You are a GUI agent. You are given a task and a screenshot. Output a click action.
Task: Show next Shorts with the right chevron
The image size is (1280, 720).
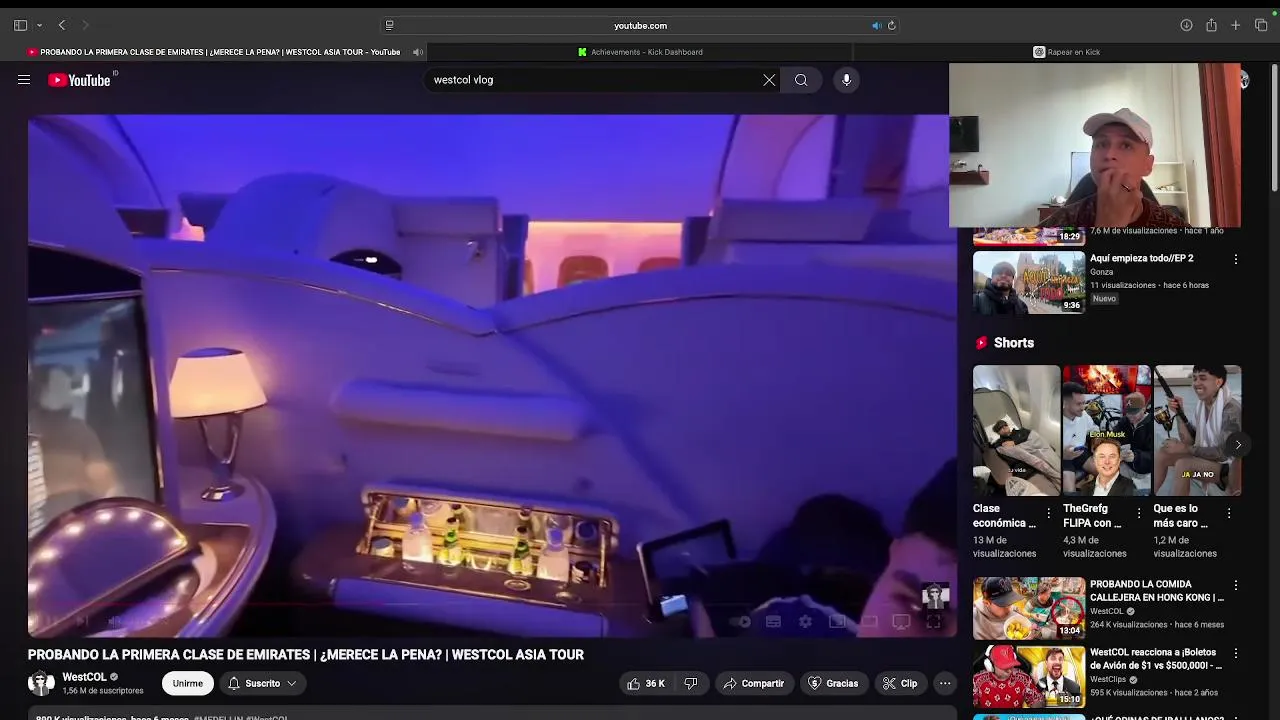1238,445
